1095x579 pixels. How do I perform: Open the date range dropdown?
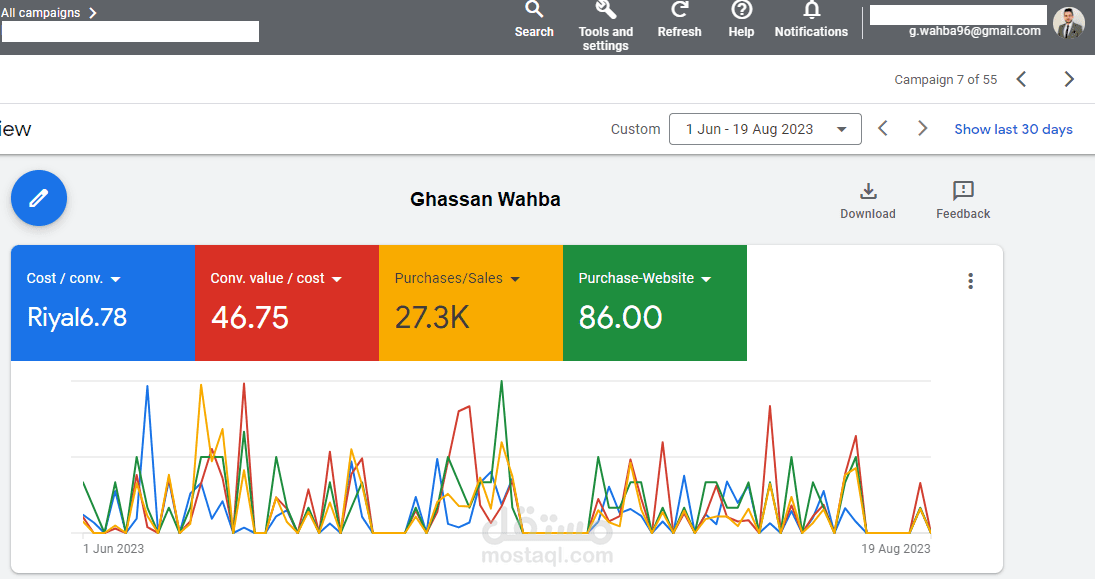pos(765,129)
